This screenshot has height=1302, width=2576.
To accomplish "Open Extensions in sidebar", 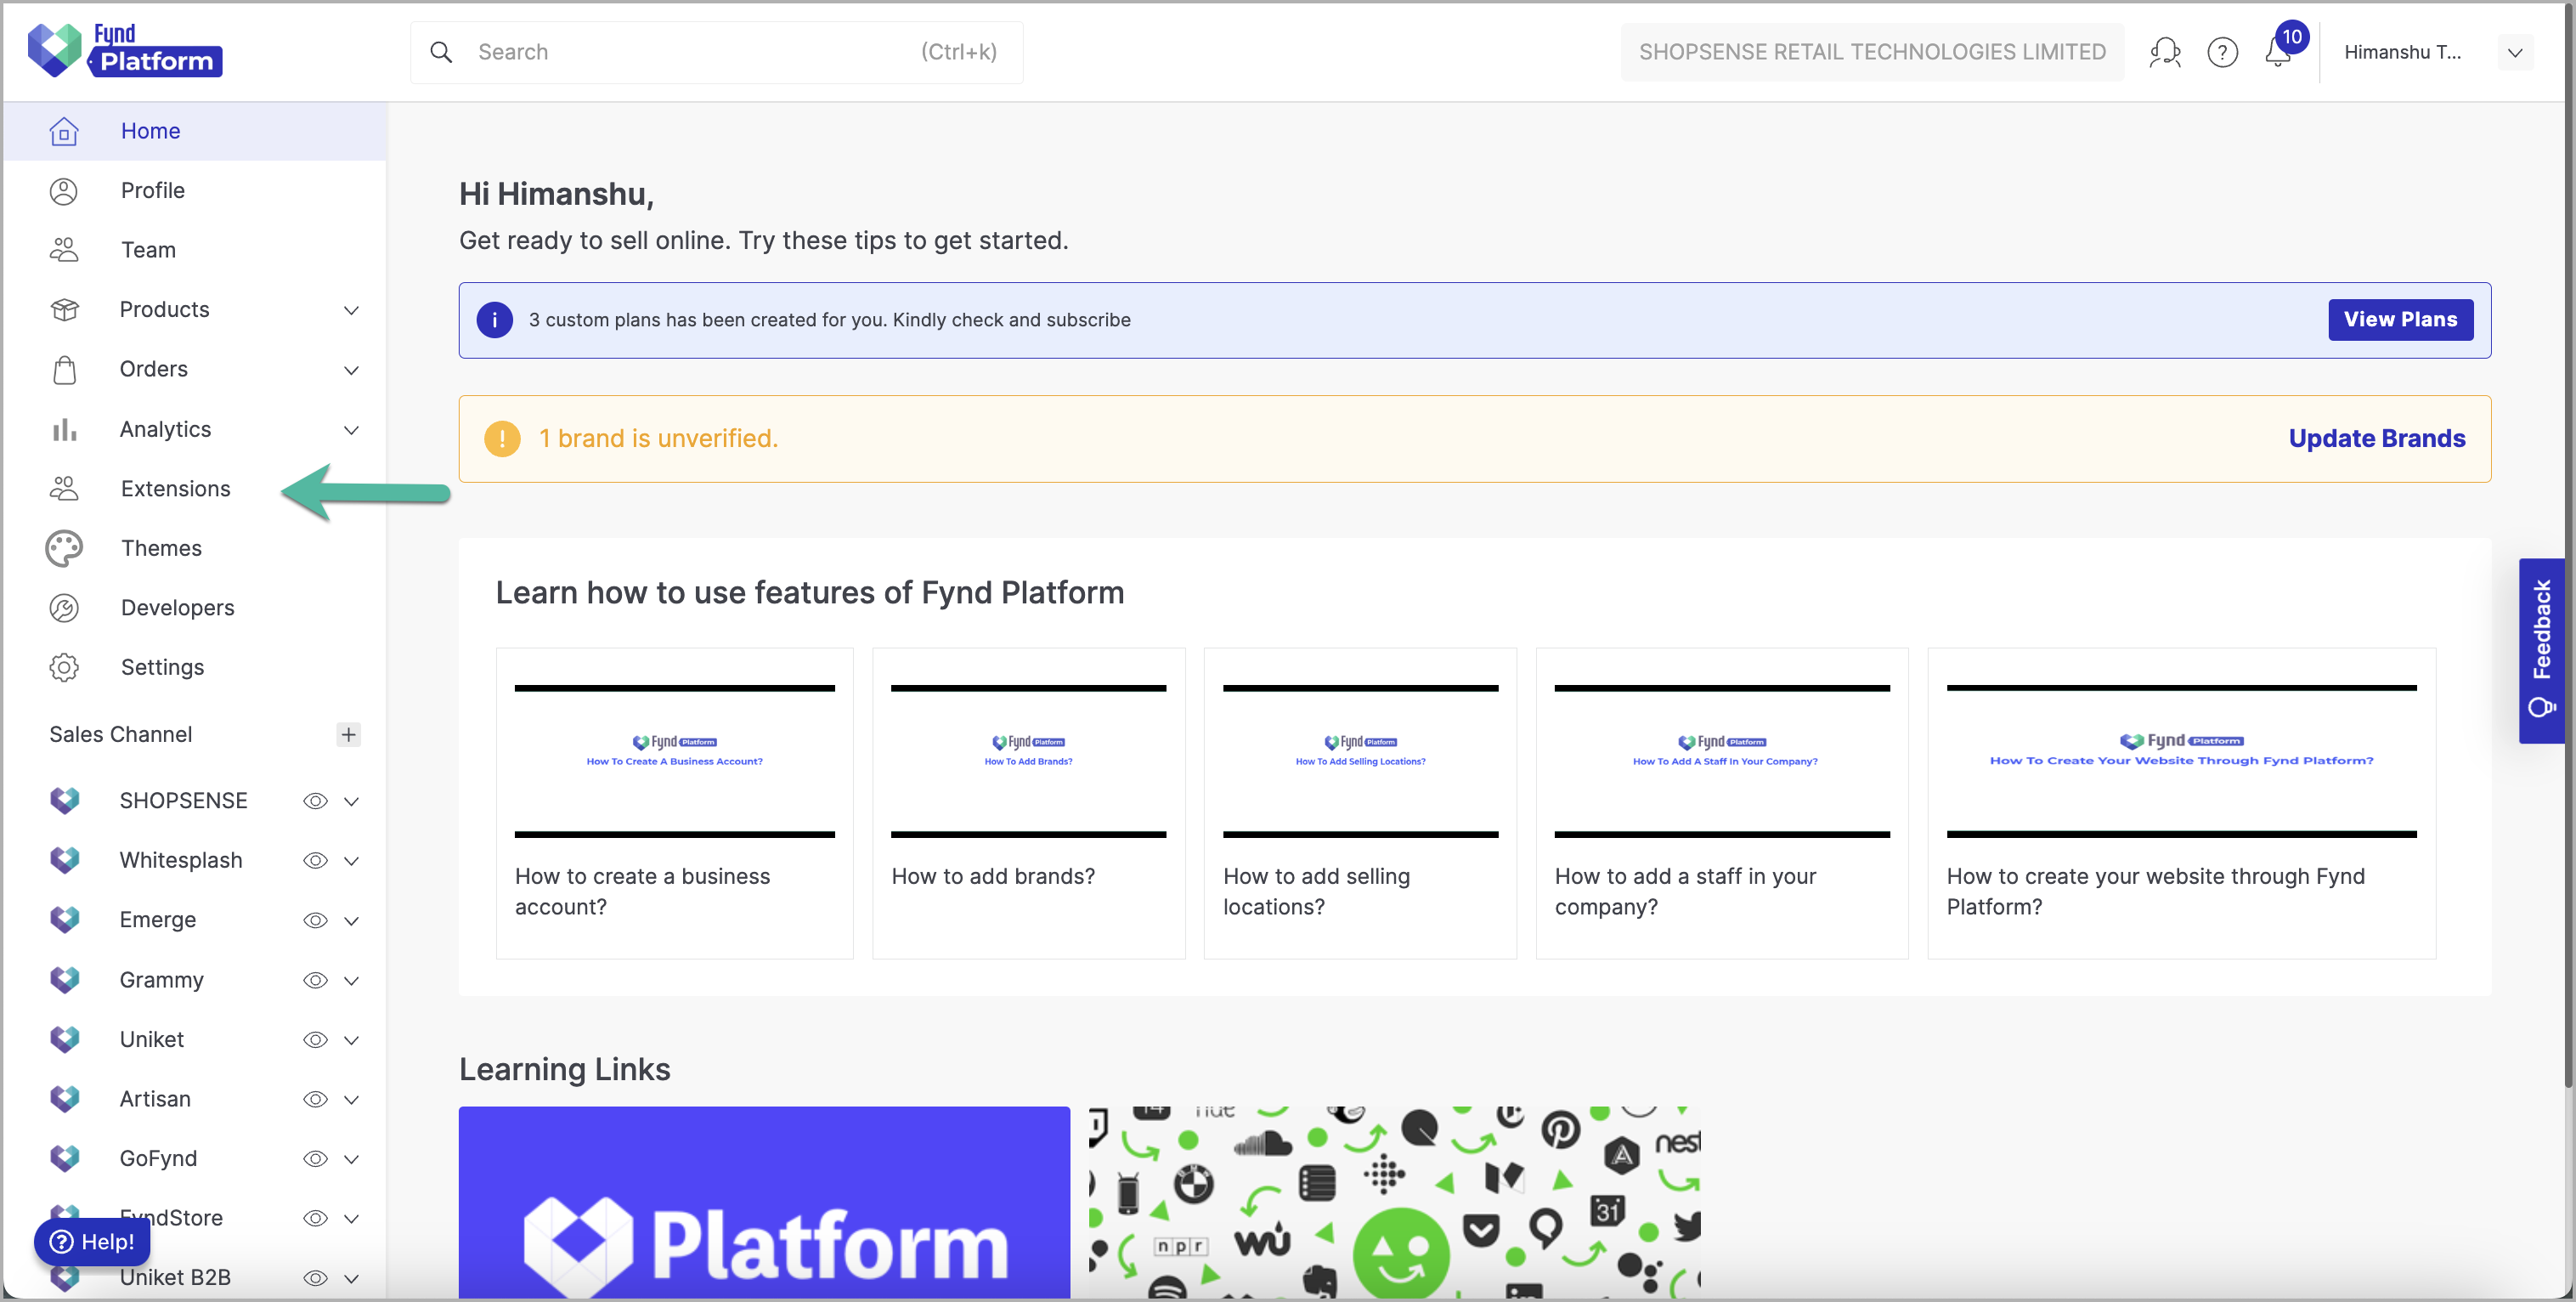I will [x=195, y=489].
